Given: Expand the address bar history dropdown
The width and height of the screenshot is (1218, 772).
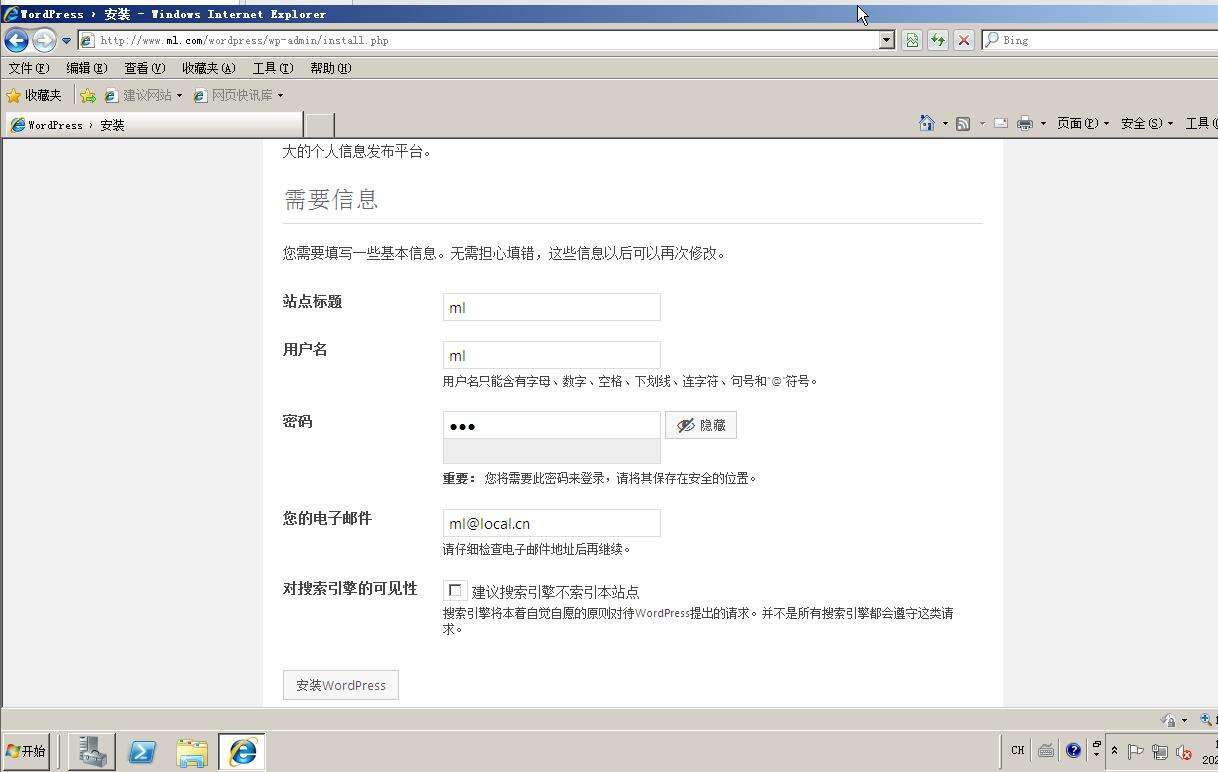Looking at the screenshot, I should click(x=886, y=40).
